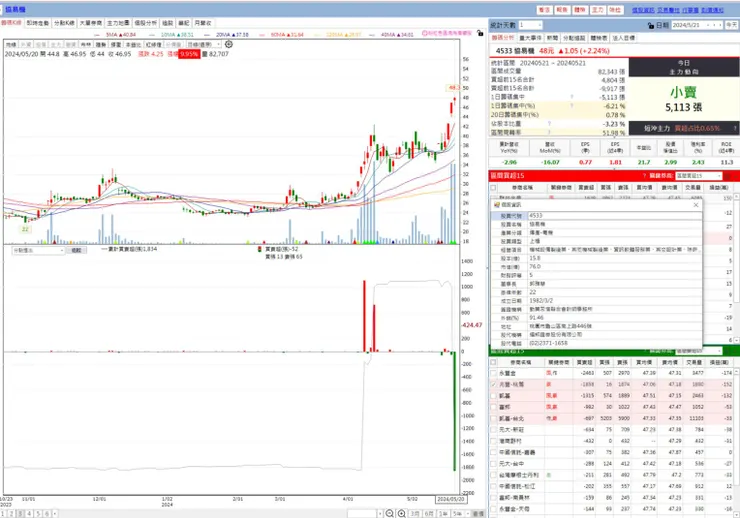Check the 永豐金-天母 broker row checkbox
The width and height of the screenshot is (740, 518).
(x=494, y=509)
